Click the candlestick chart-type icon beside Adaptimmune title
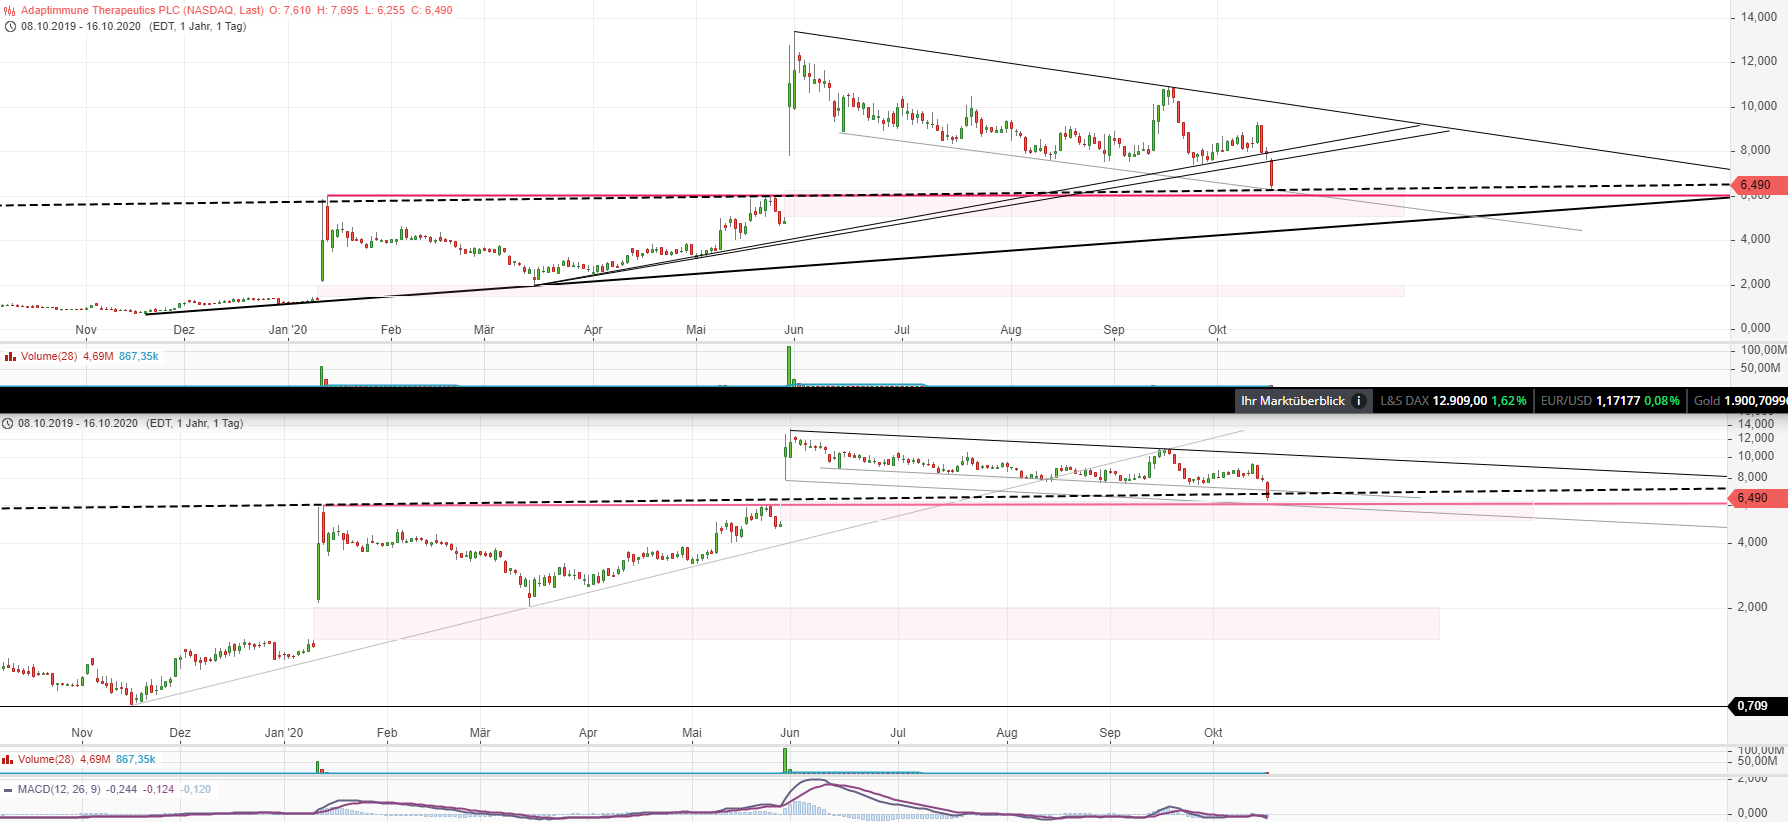Viewport: 1788px width, 822px height. pyautogui.click(x=10, y=10)
